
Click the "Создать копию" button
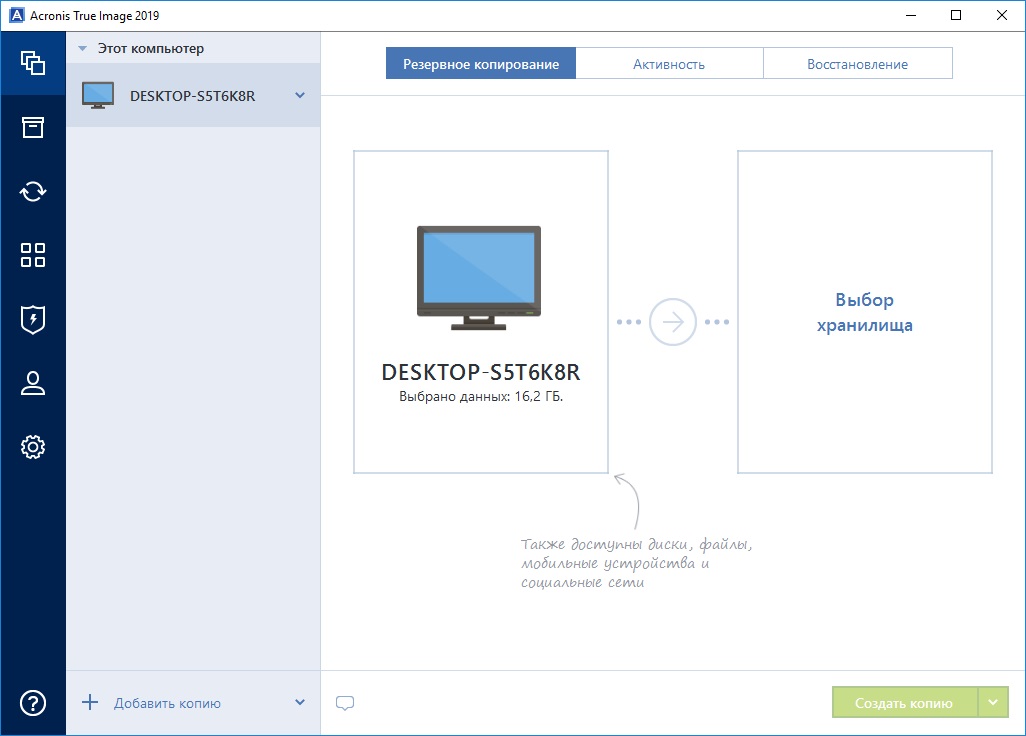904,703
